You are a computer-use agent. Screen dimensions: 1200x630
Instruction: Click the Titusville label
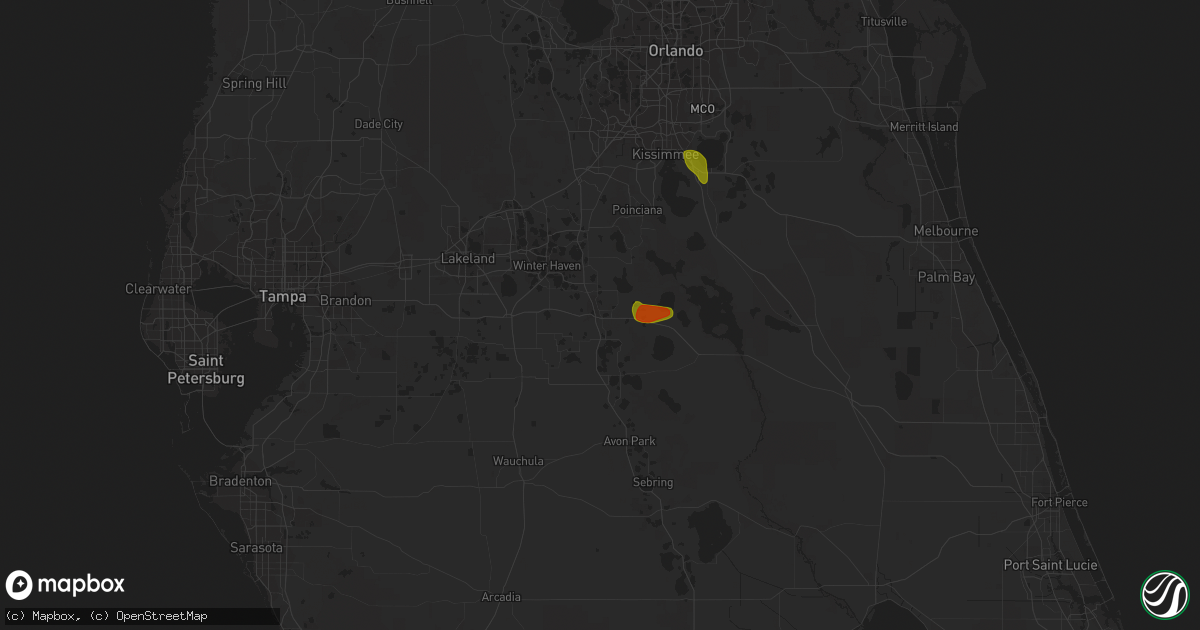click(884, 21)
